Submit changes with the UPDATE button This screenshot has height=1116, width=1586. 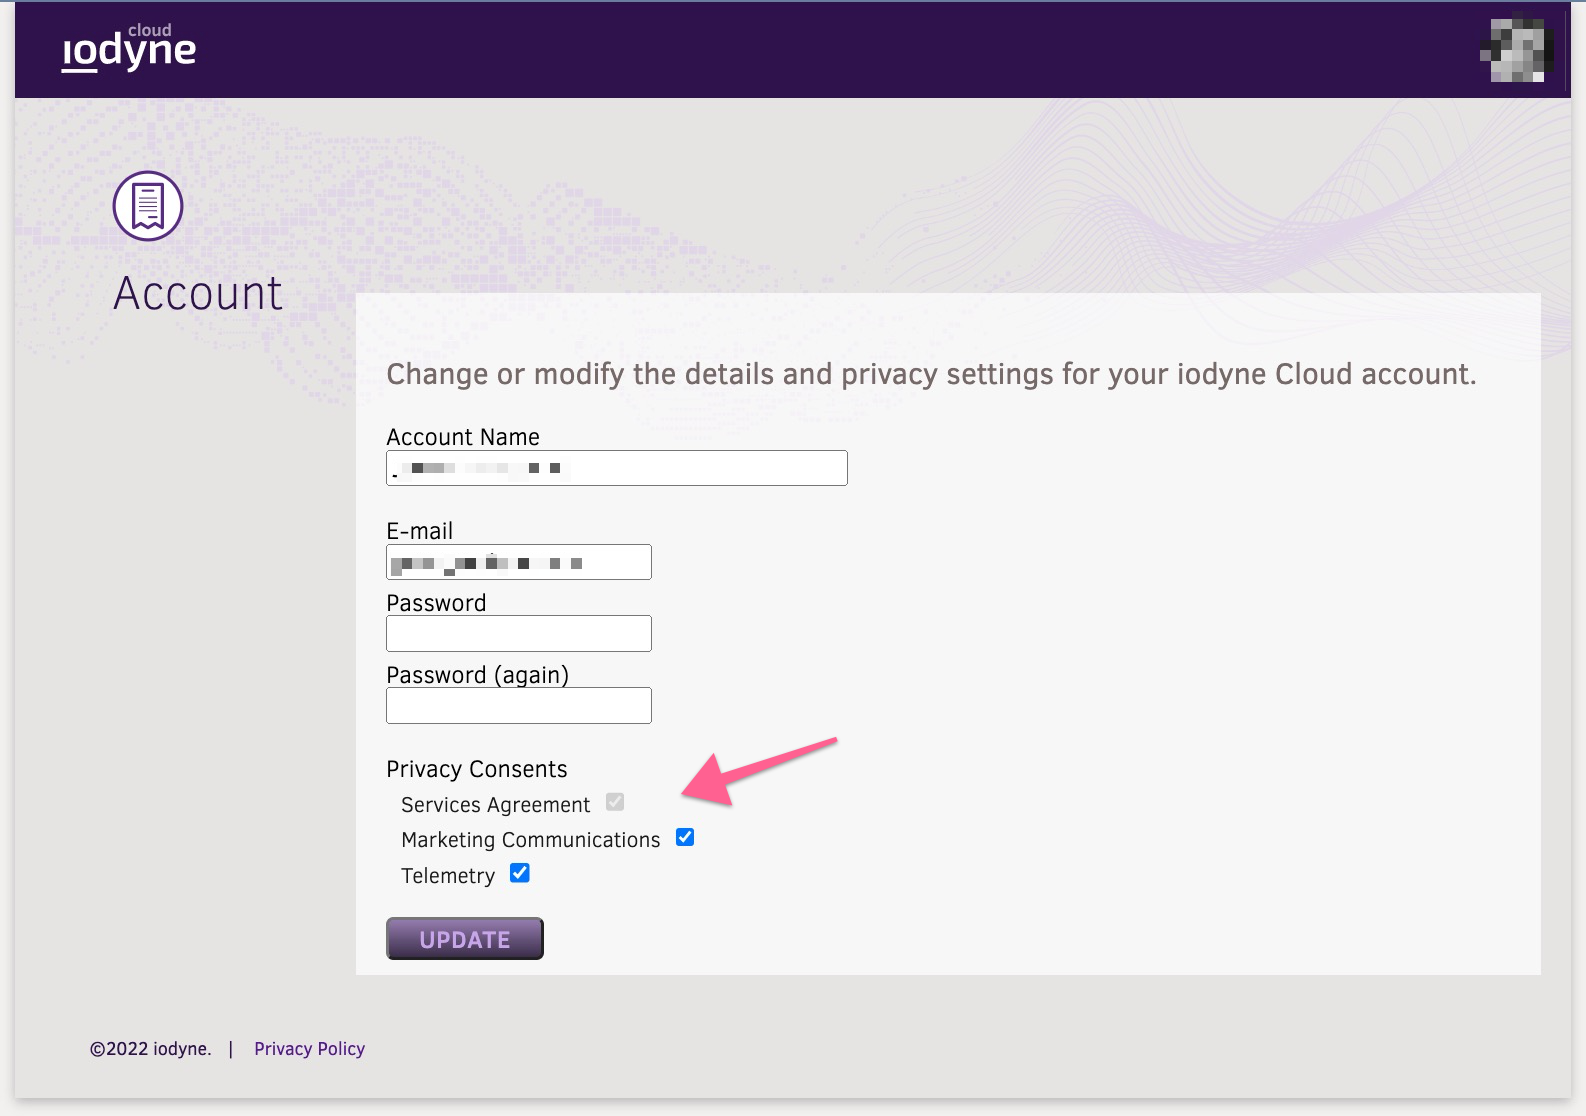point(465,938)
